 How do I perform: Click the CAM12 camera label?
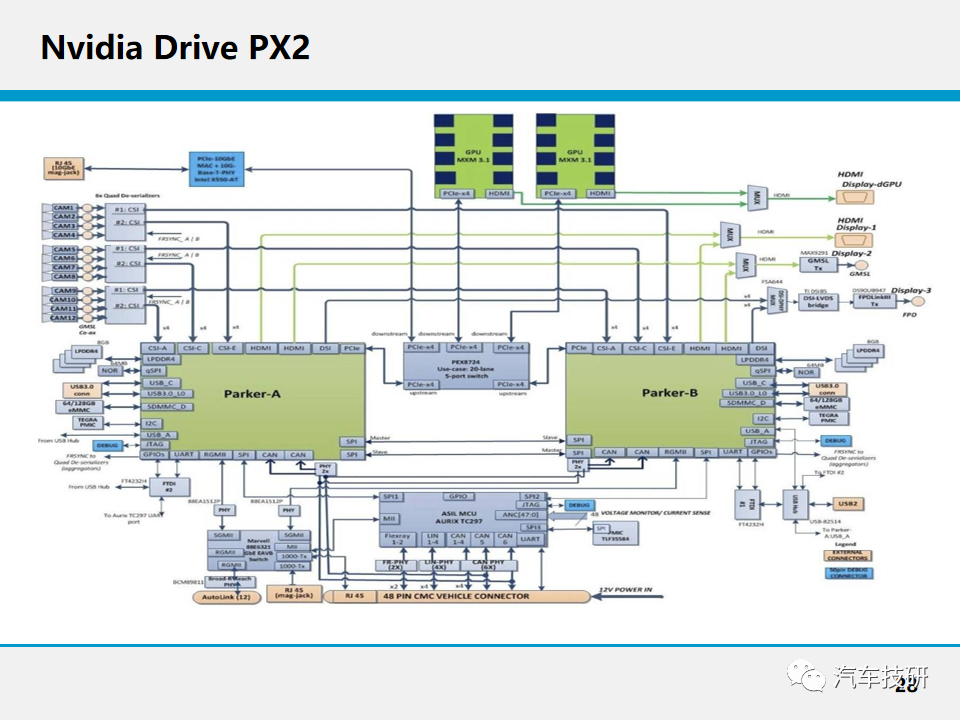point(64,318)
